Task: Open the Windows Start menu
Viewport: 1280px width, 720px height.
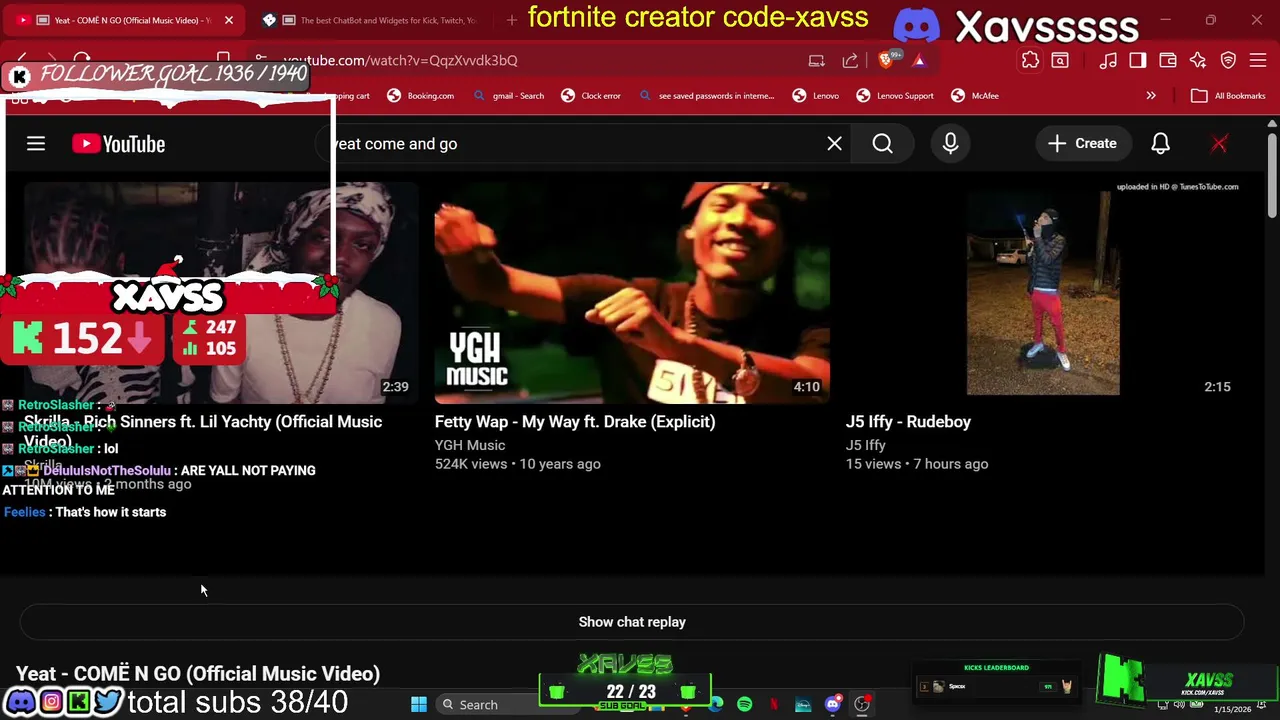Action: (x=419, y=705)
